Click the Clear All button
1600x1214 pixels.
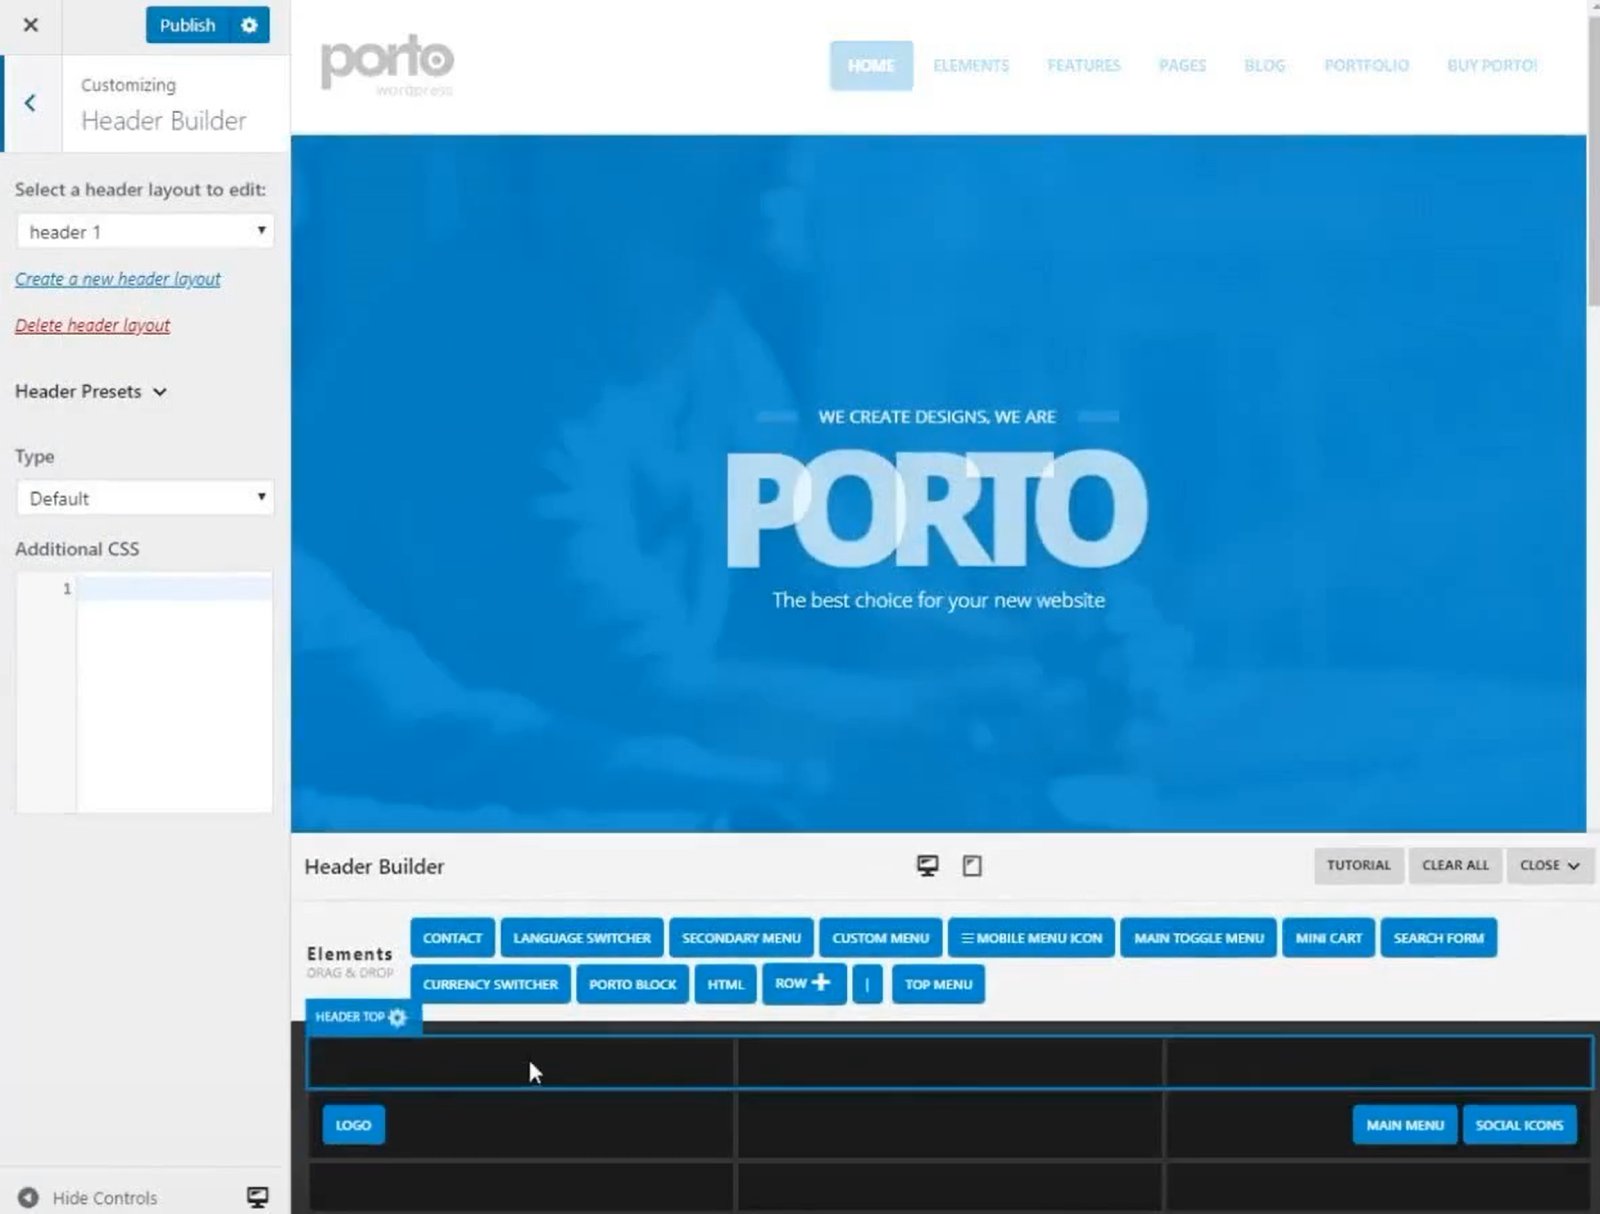[x=1455, y=865]
